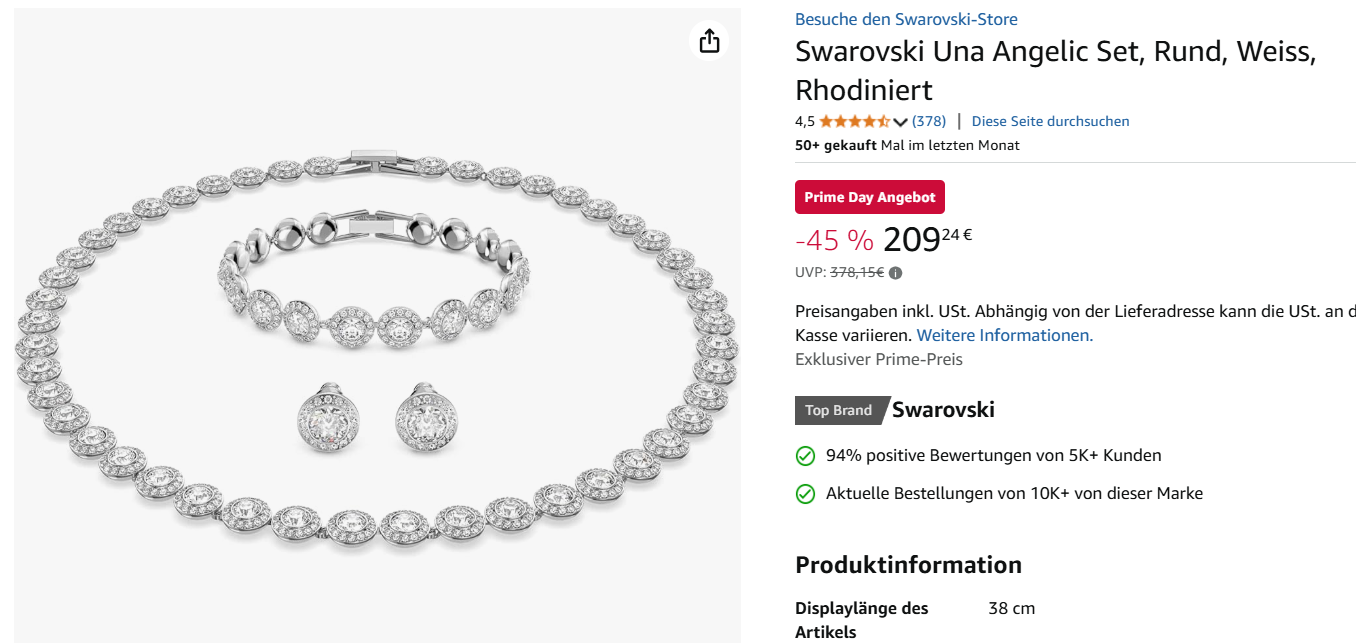The height and width of the screenshot is (643, 1356).
Task: Click the 209,24 € price
Action: point(927,241)
